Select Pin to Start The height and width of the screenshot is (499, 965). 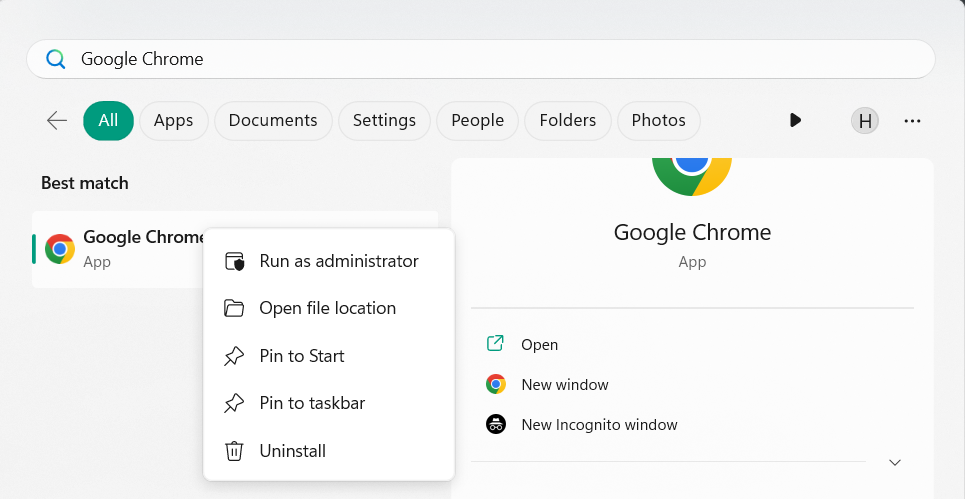(x=301, y=356)
